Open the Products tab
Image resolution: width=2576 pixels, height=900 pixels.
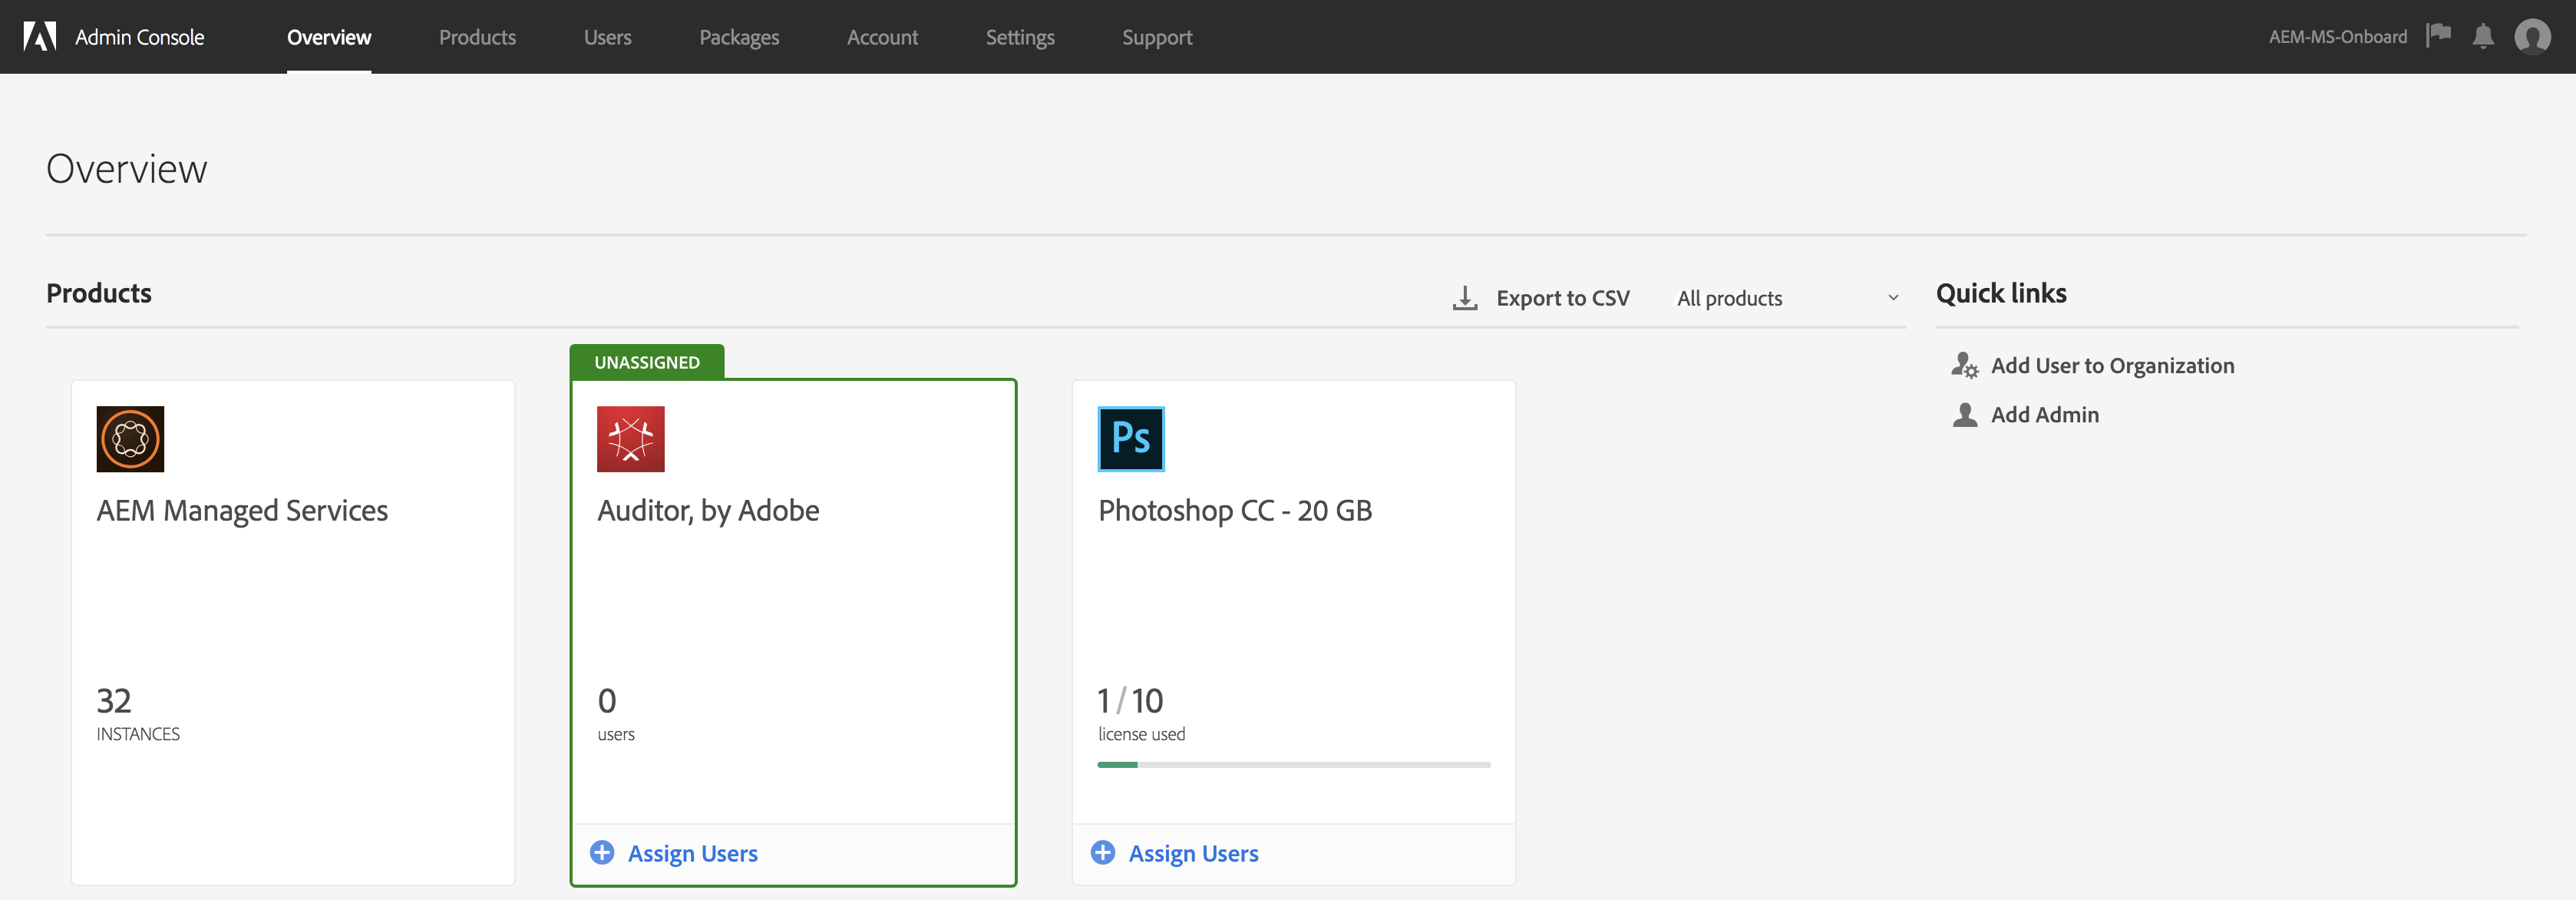pos(477,37)
